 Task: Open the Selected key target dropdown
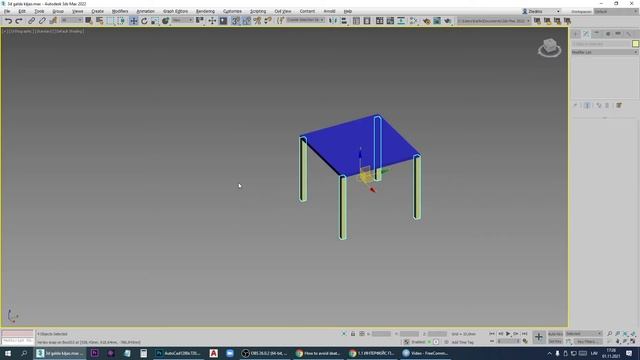tap(584, 334)
